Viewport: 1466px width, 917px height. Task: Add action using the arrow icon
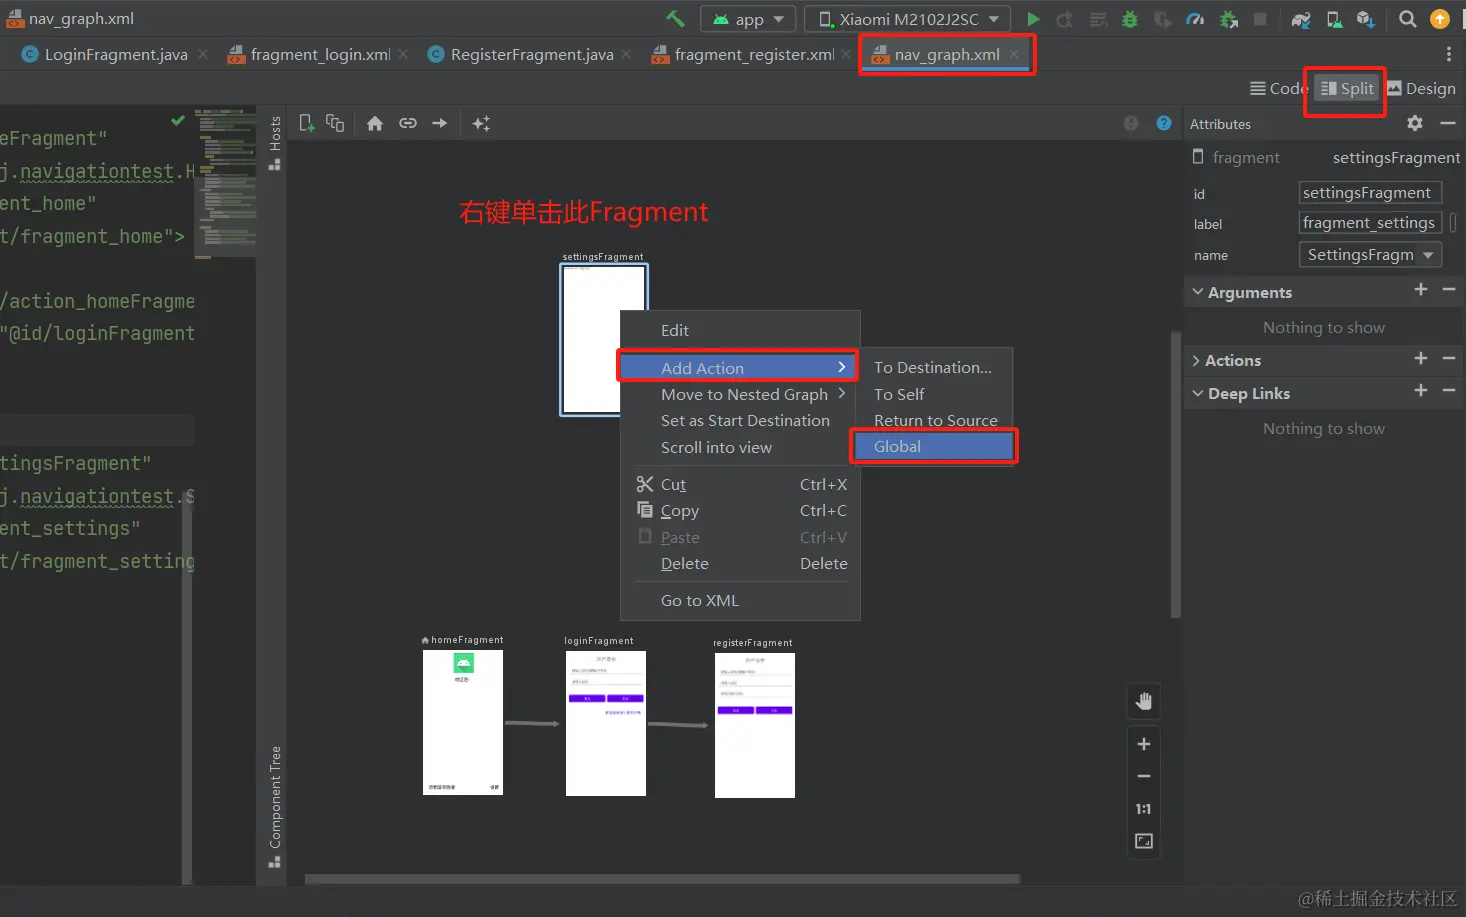click(x=440, y=123)
